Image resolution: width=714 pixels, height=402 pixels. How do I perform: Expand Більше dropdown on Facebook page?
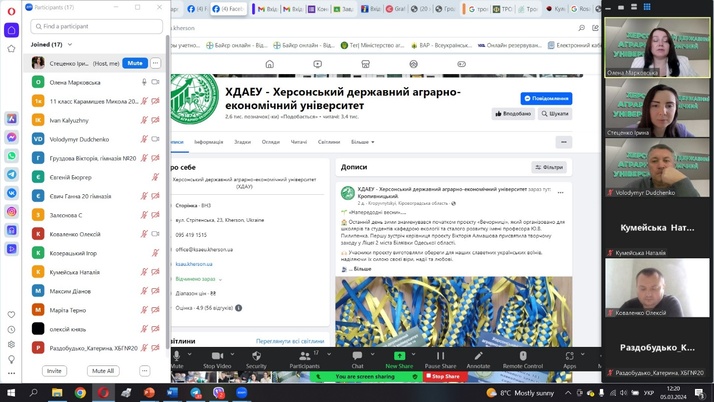point(362,142)
